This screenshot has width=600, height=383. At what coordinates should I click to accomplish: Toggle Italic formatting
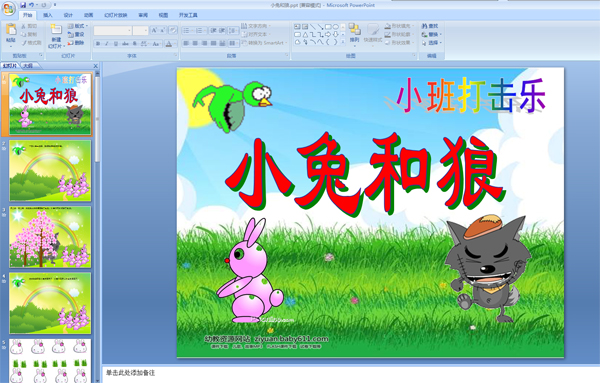pyautogui.click(x=107, y=44)
